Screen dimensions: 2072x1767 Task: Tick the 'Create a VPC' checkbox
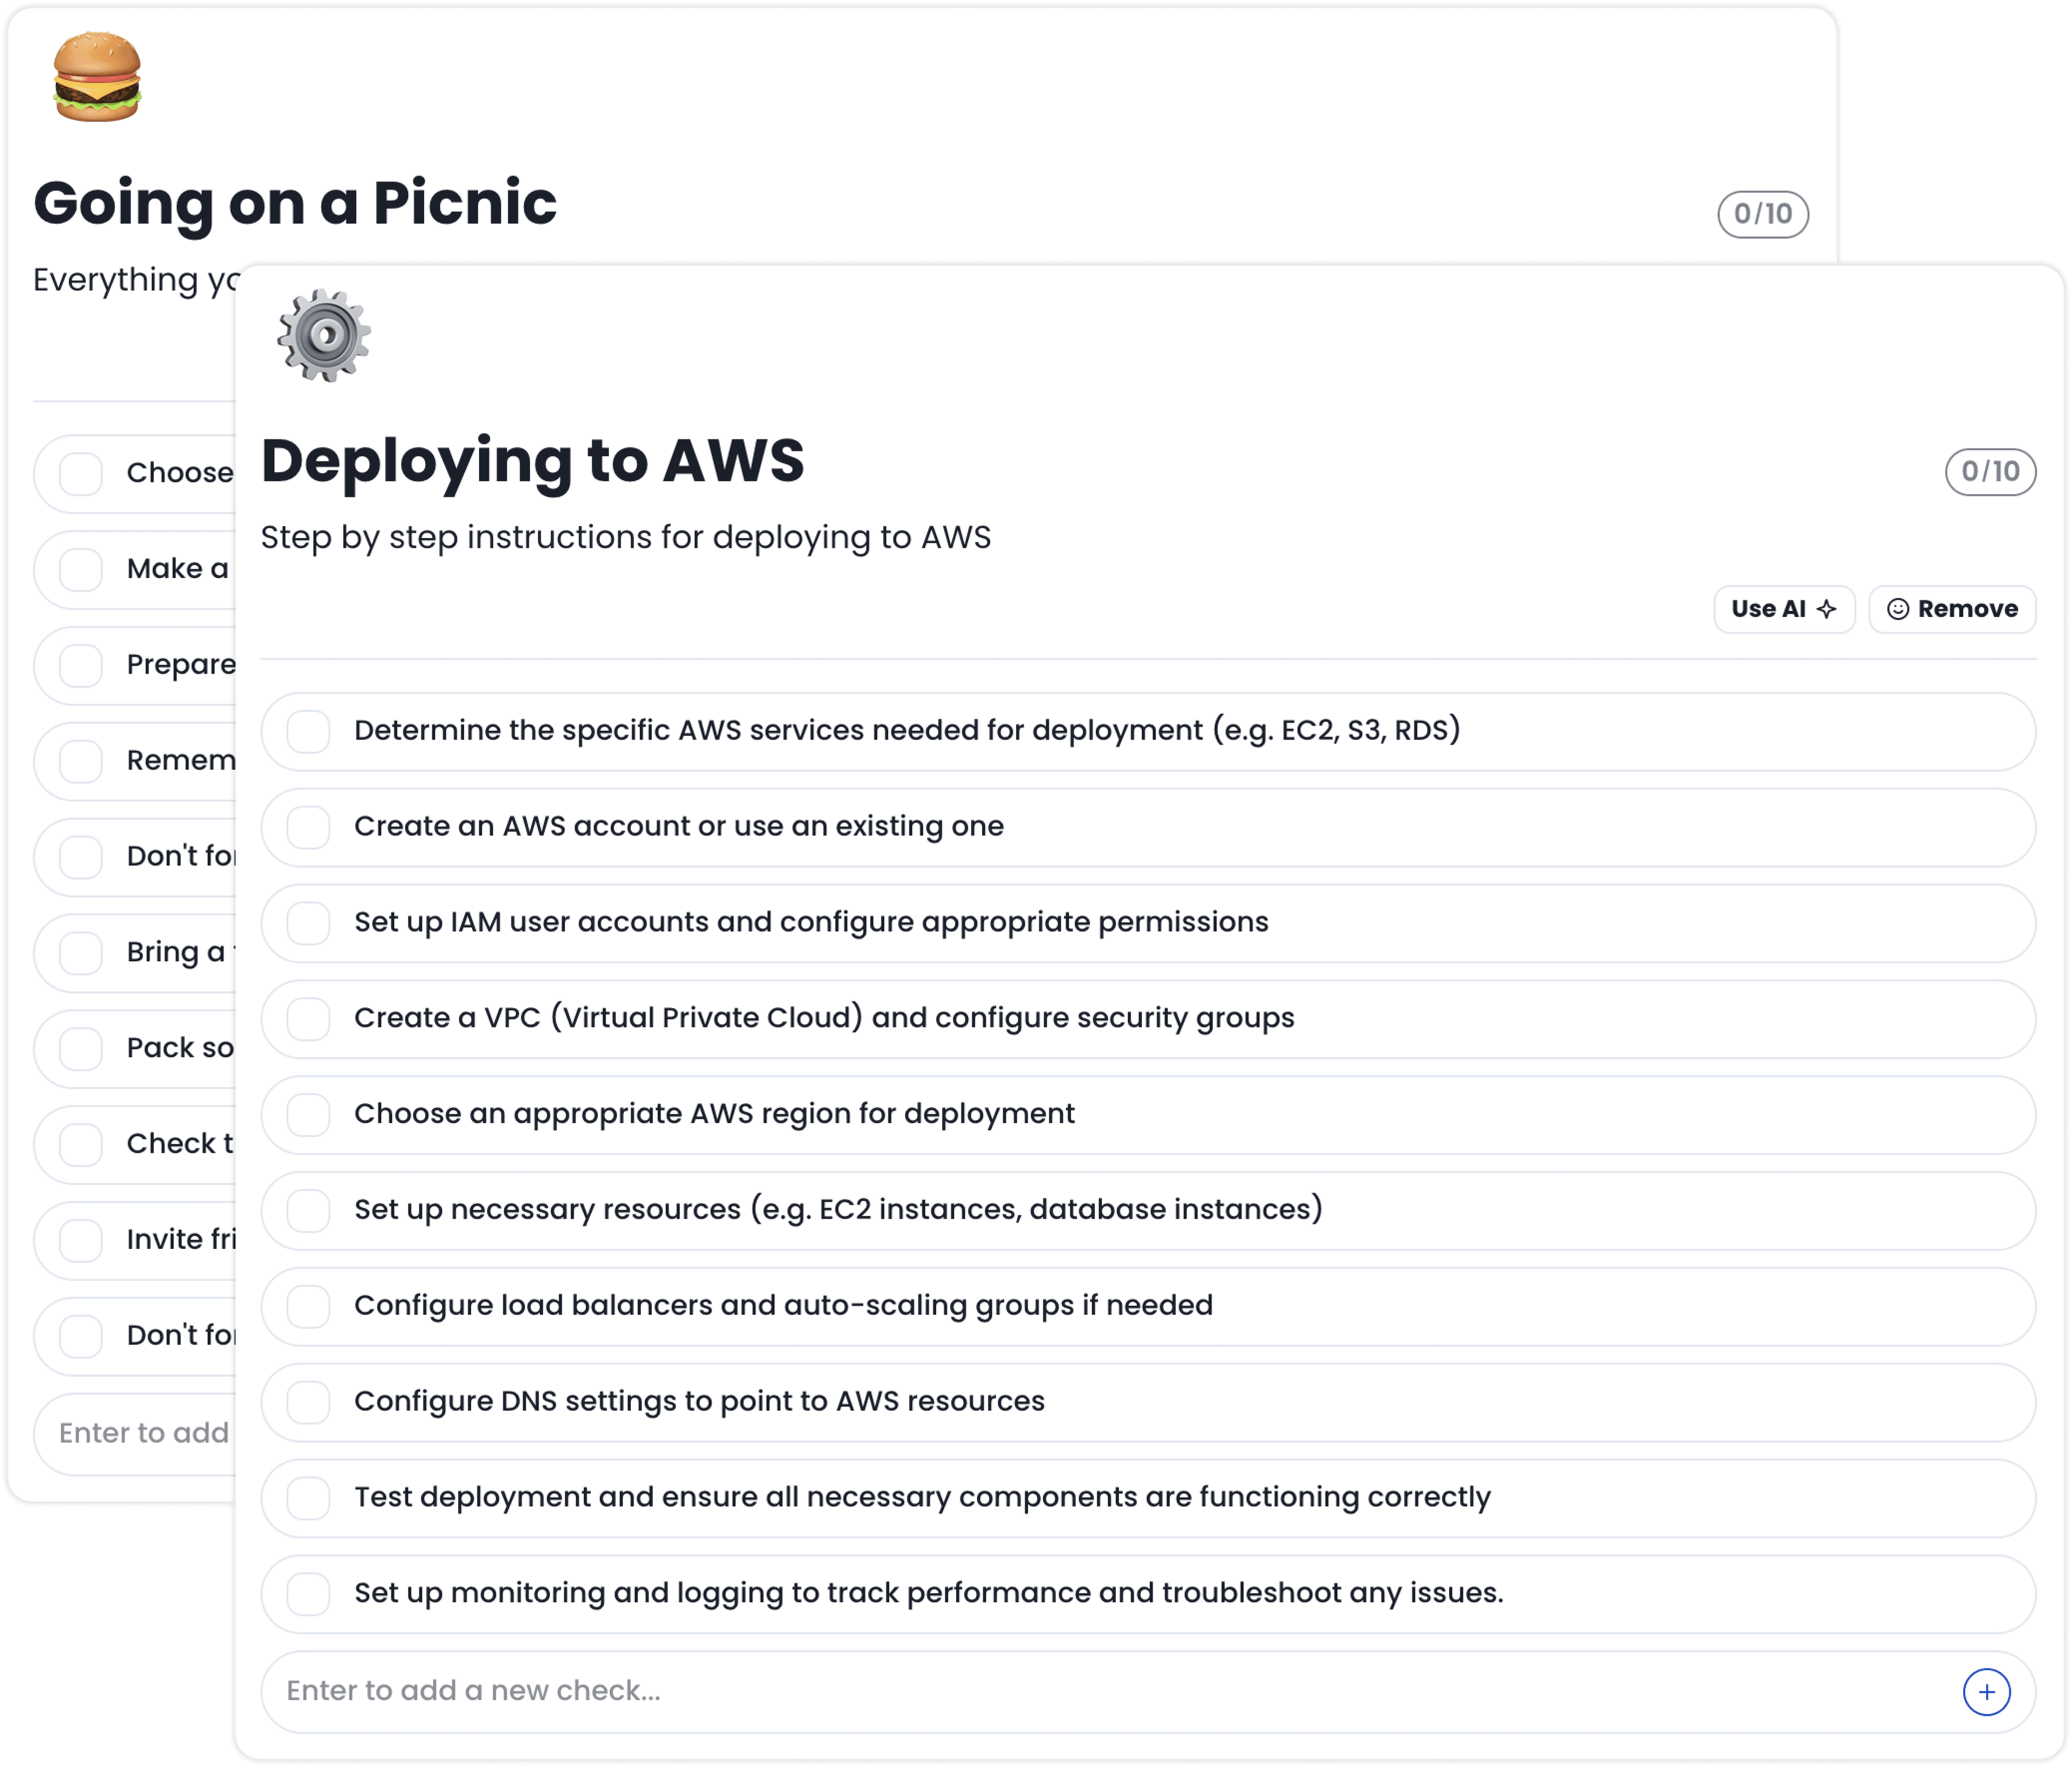(x=308, y=1019)
